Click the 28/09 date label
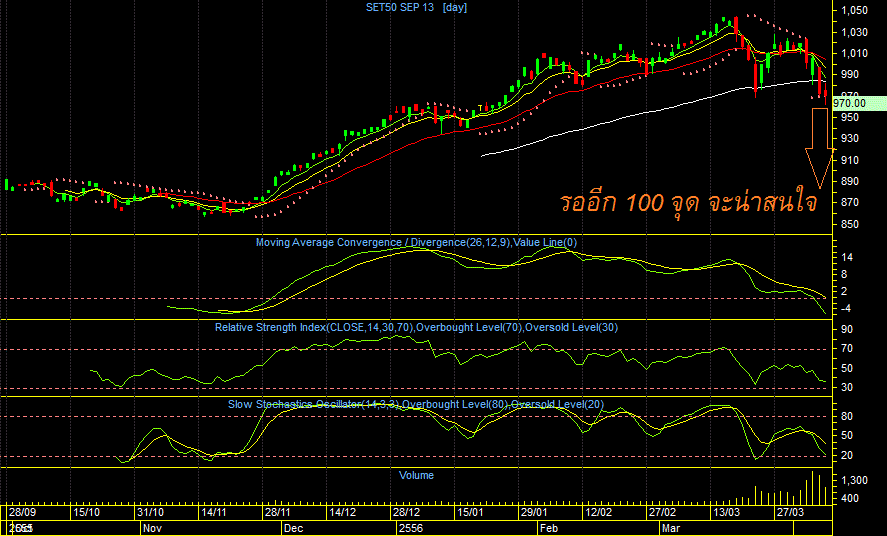 pyautogui.click(x=23, y=512)
